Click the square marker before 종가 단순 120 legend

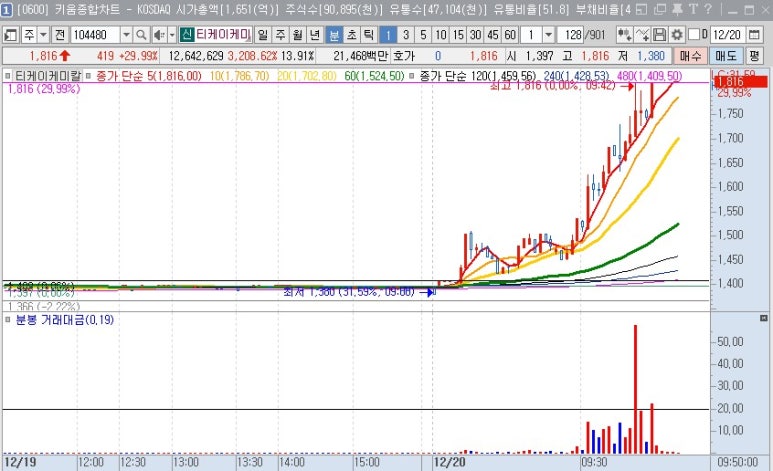(x=412, y=76)
